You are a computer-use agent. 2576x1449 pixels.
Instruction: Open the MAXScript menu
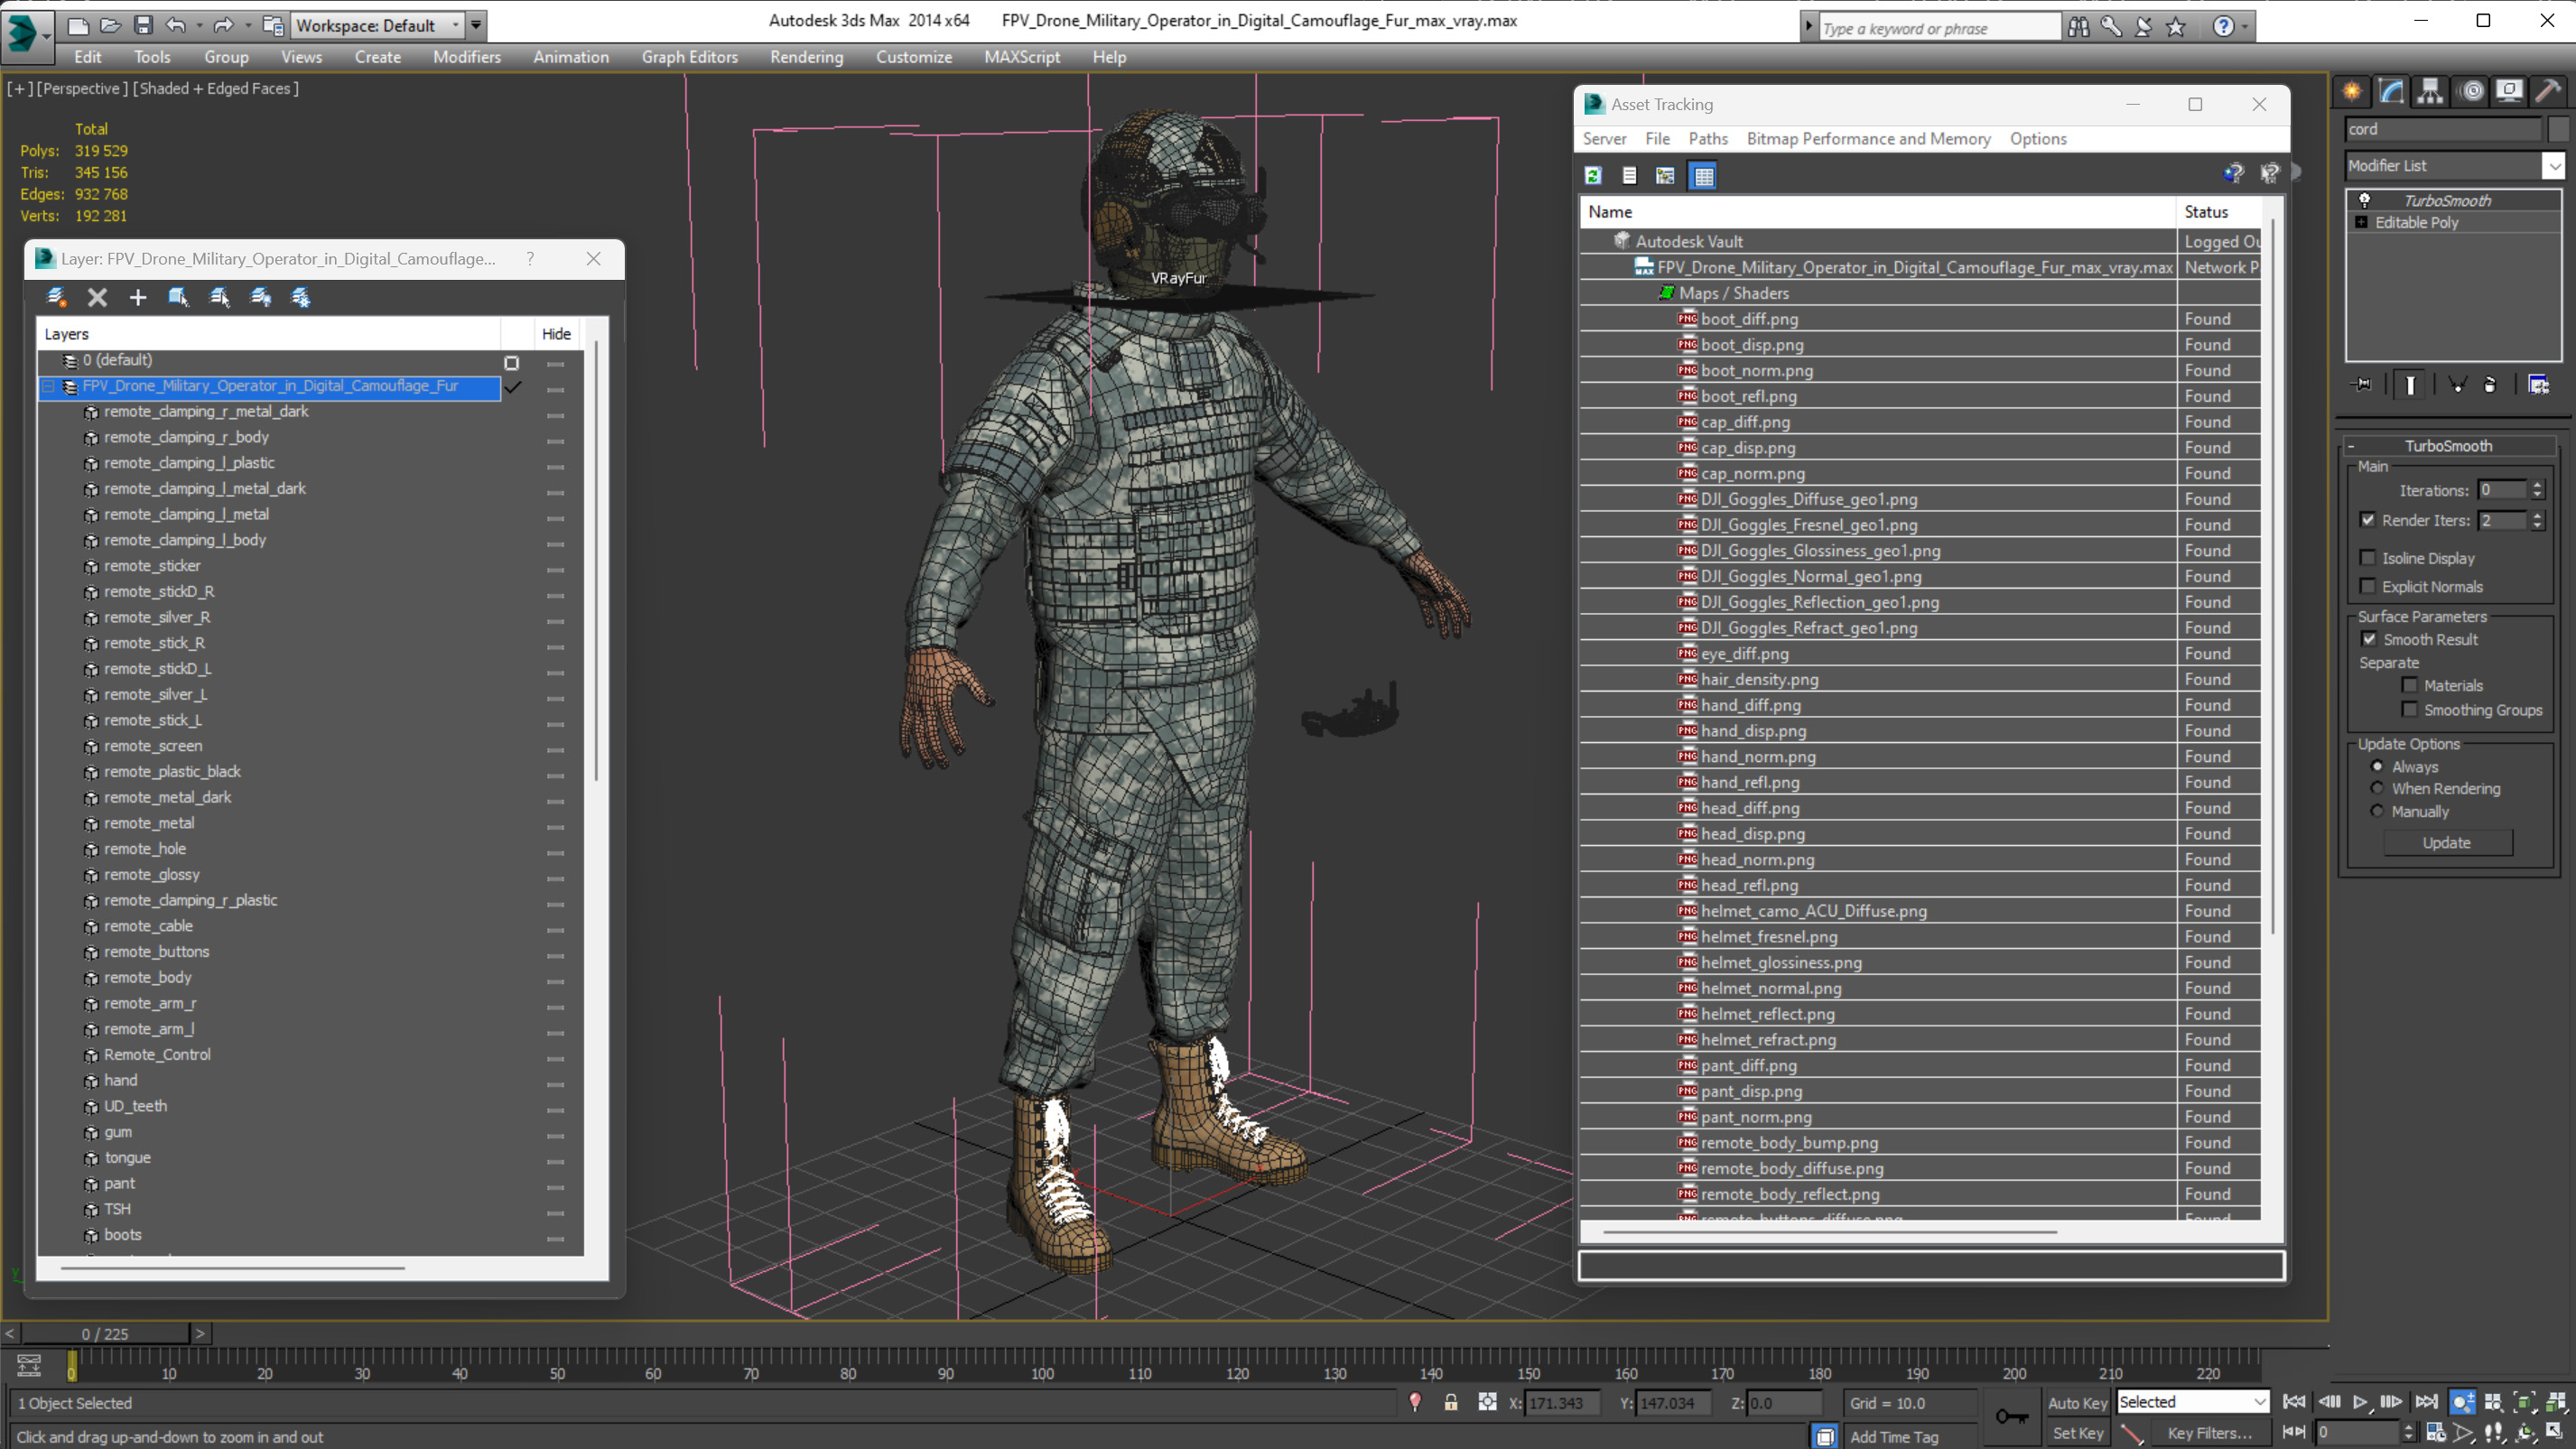tap(1021, 57)
